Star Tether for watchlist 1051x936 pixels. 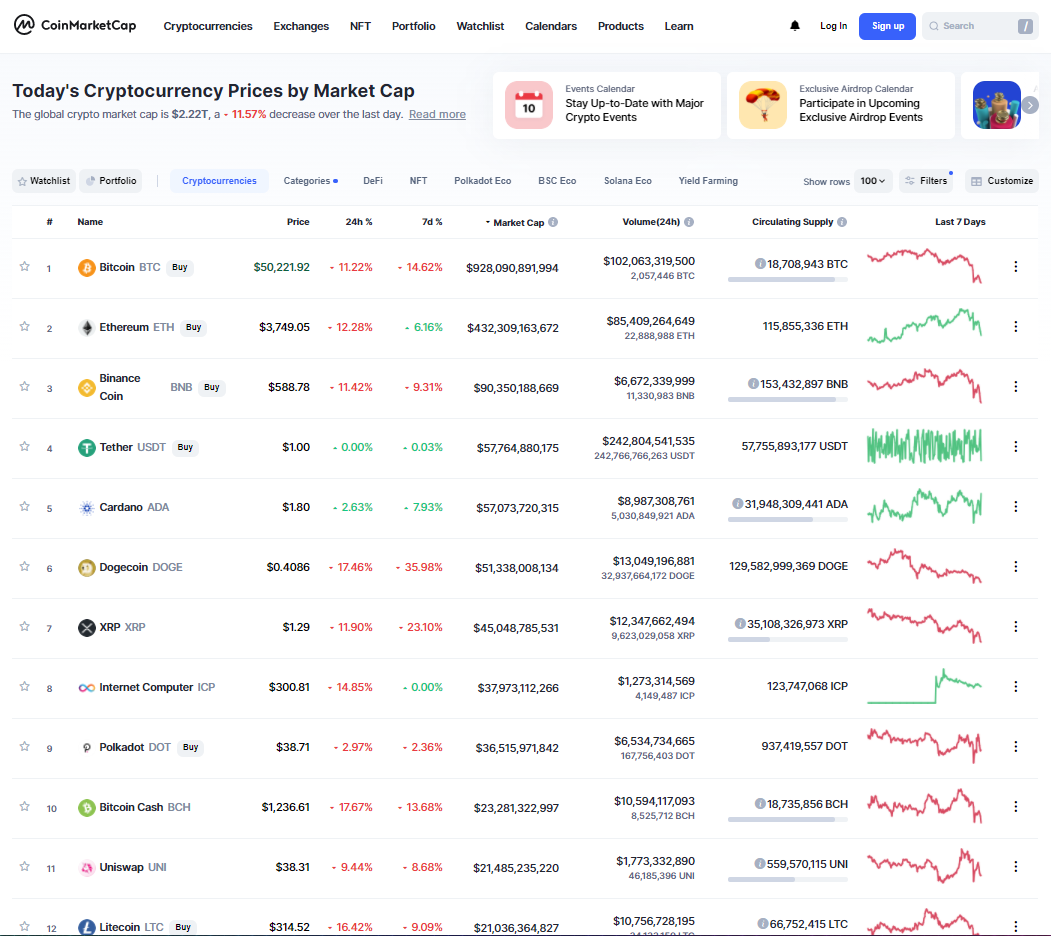(25, 446)
